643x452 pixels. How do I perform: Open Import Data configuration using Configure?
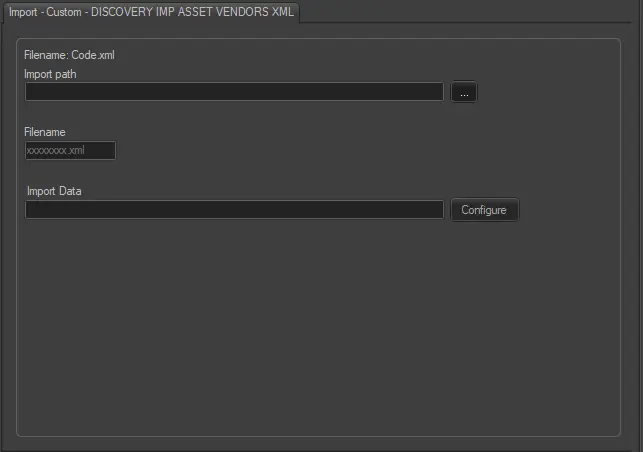(484, 210)
